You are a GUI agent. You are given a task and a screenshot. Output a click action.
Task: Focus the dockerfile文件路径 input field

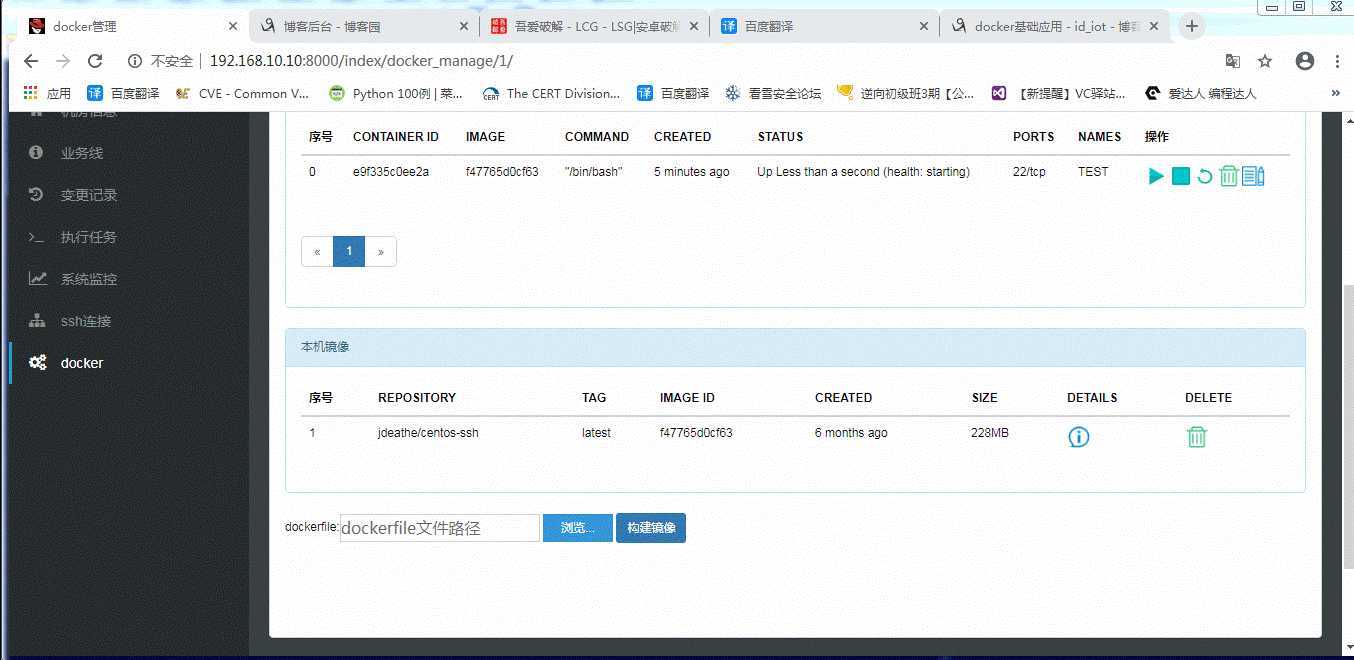pyautogui.click(x=440, y=528)
